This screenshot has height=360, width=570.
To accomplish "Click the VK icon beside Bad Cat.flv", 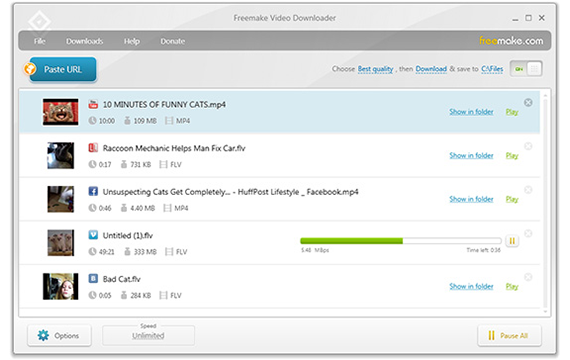I will tap(93, 279).
